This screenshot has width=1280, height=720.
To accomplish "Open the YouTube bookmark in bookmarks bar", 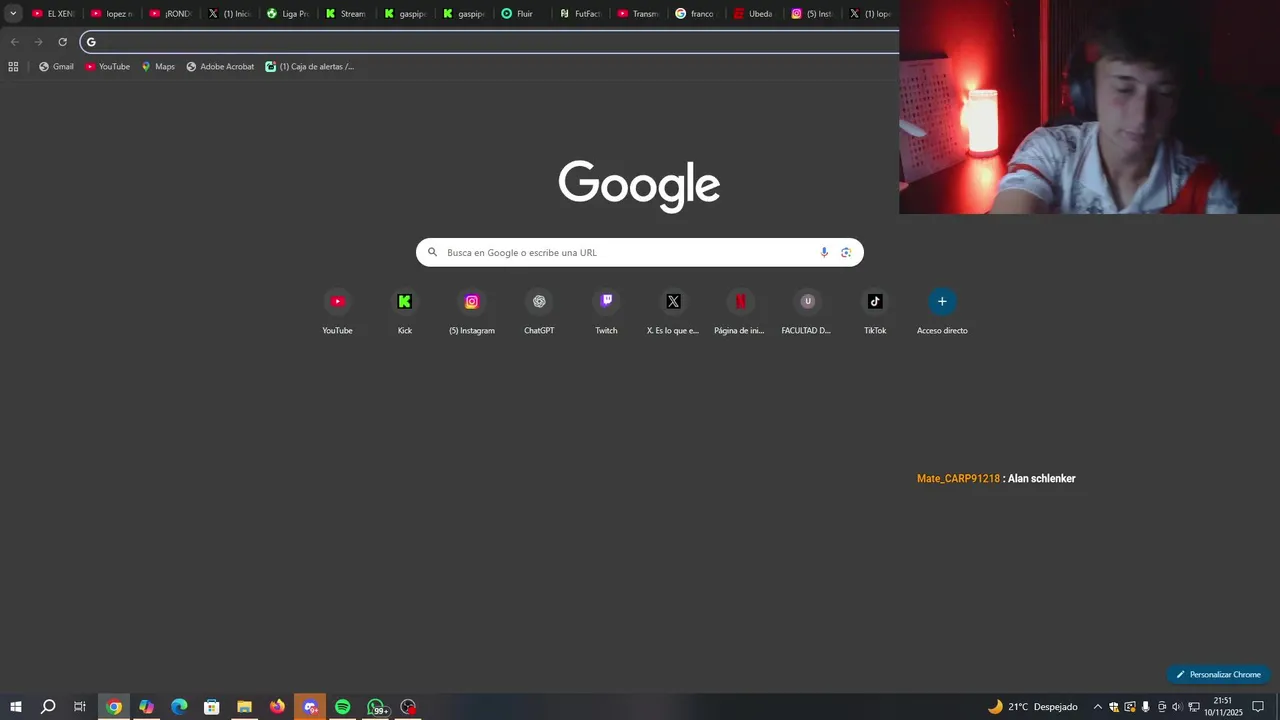I will coord(107,67).
